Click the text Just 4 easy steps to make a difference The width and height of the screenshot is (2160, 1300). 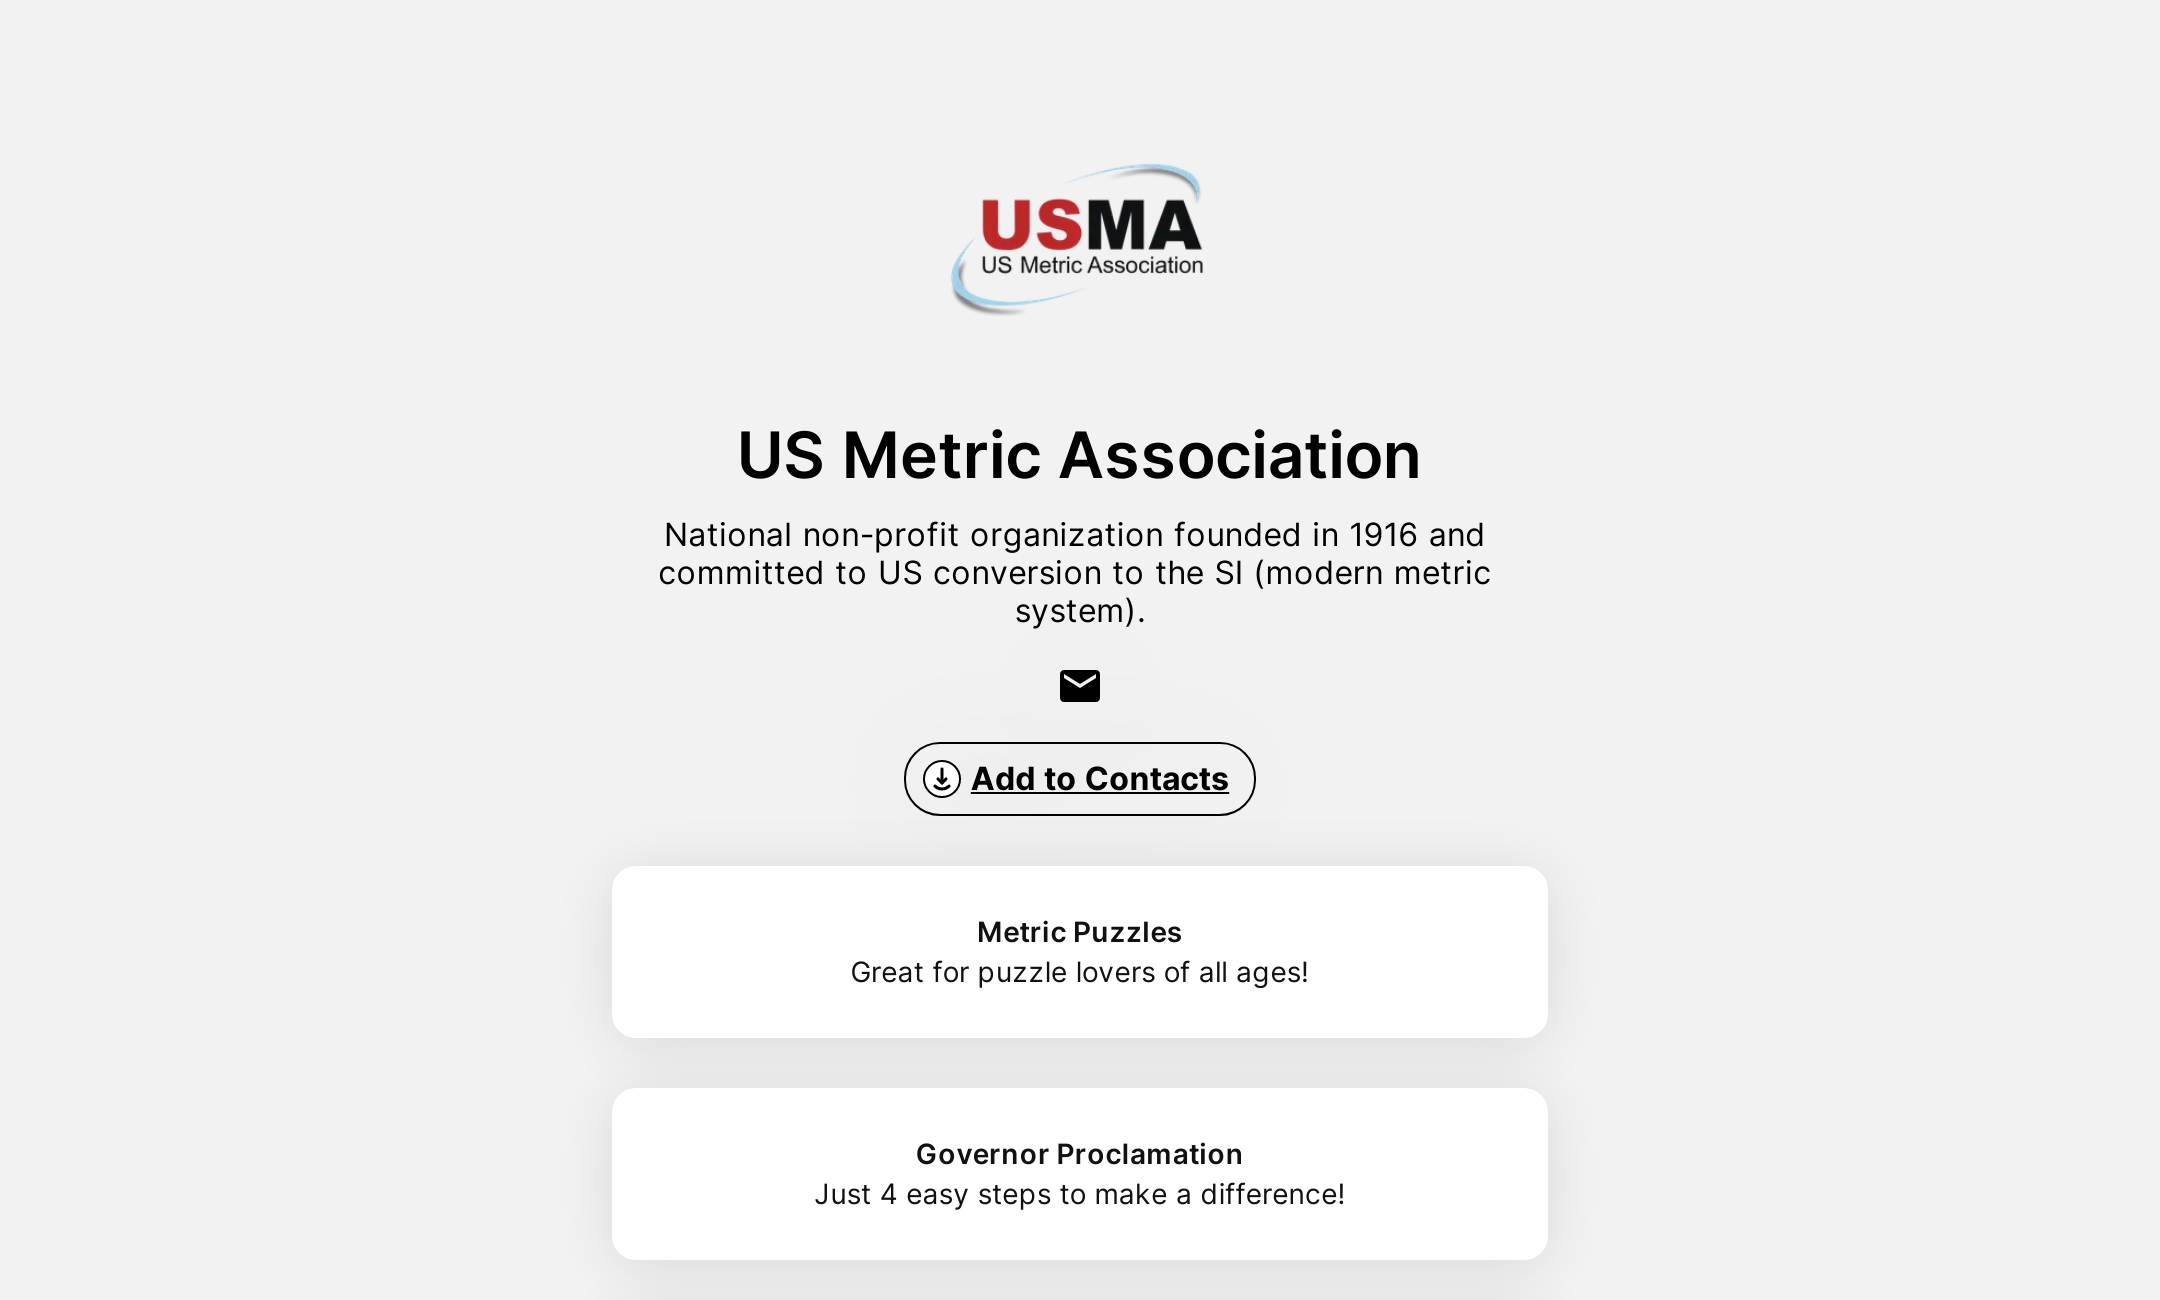coord(1078,1193)
